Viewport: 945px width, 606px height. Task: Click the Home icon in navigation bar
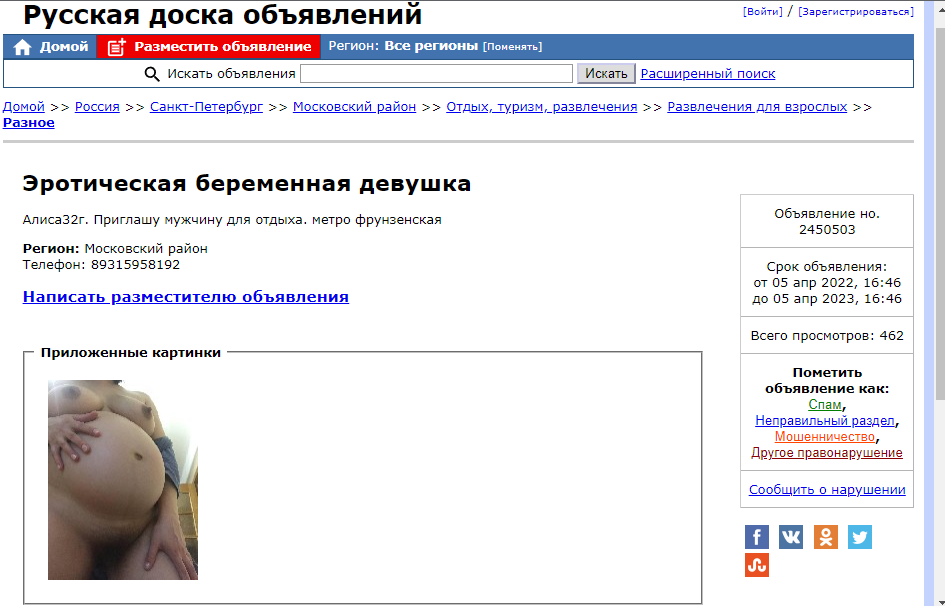pos(22,47)
